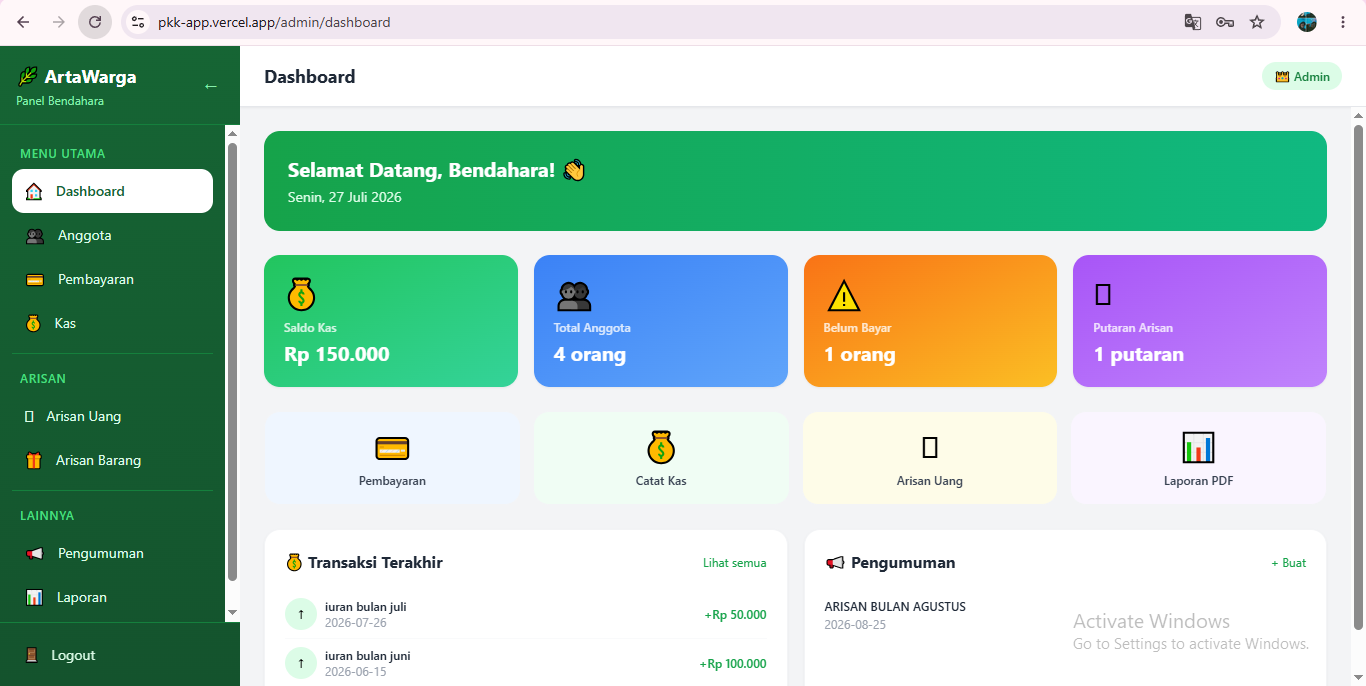
Task: Open the Belum Bayar 1 orang card
Action: tap(930, 321)
